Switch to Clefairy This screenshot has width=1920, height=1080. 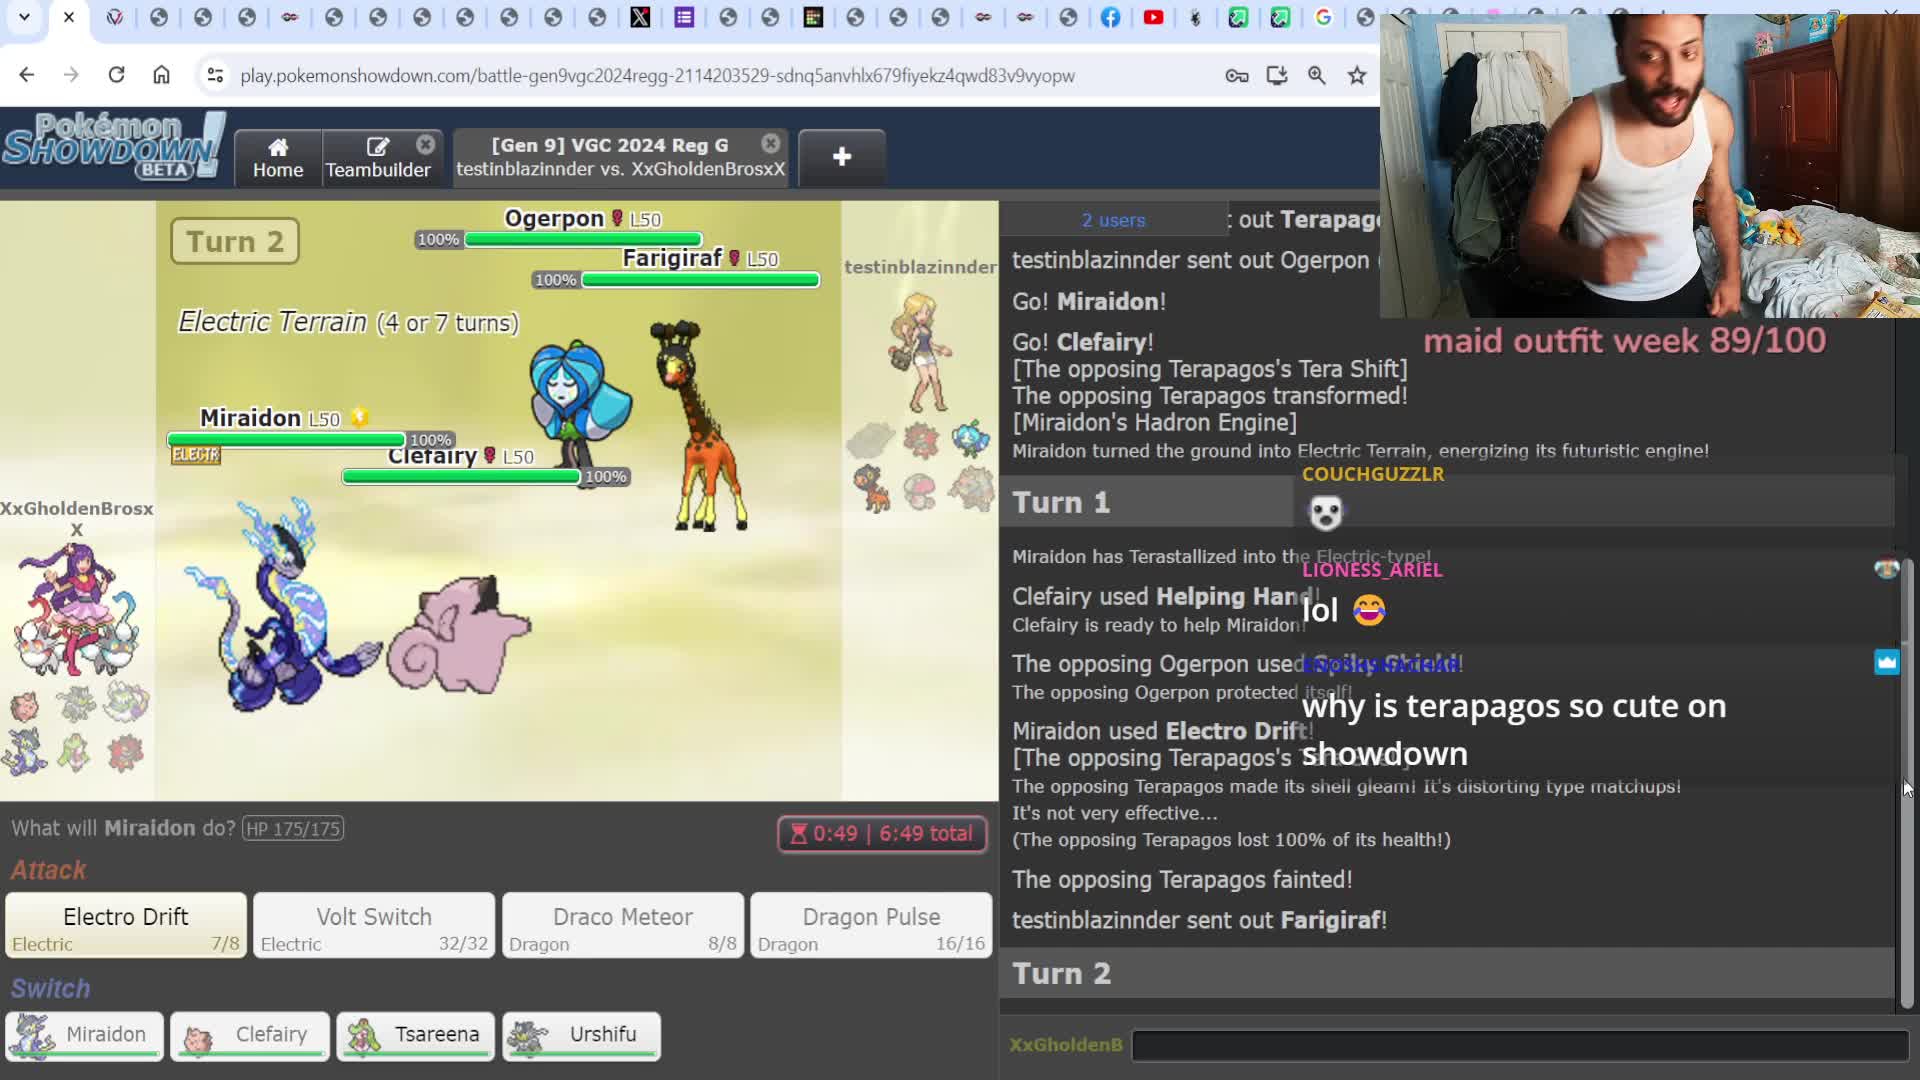[x=249, y=1035]
